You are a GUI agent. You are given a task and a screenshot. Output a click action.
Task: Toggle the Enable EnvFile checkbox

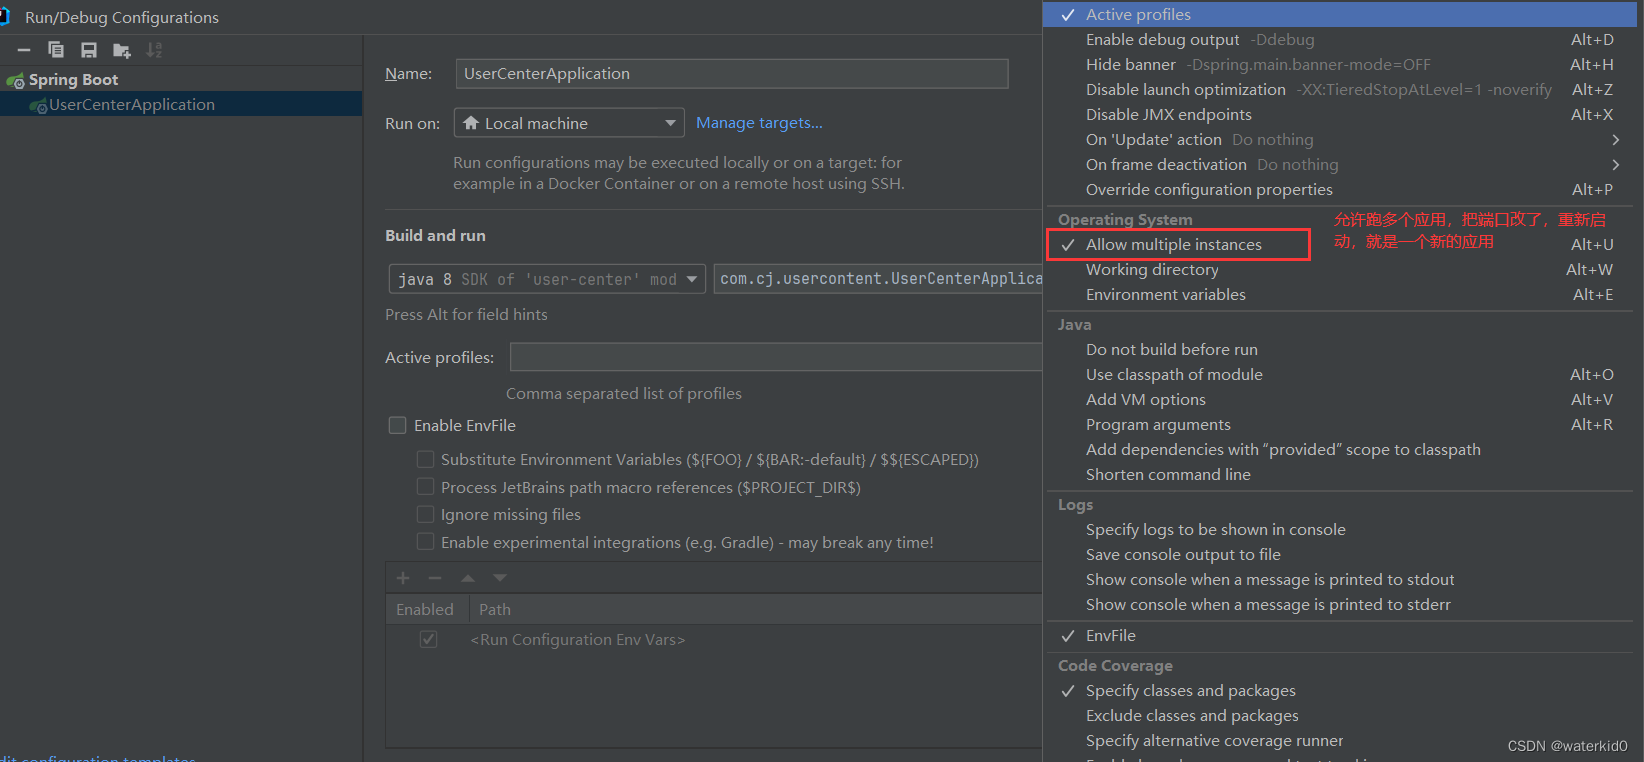pos(397,425)
